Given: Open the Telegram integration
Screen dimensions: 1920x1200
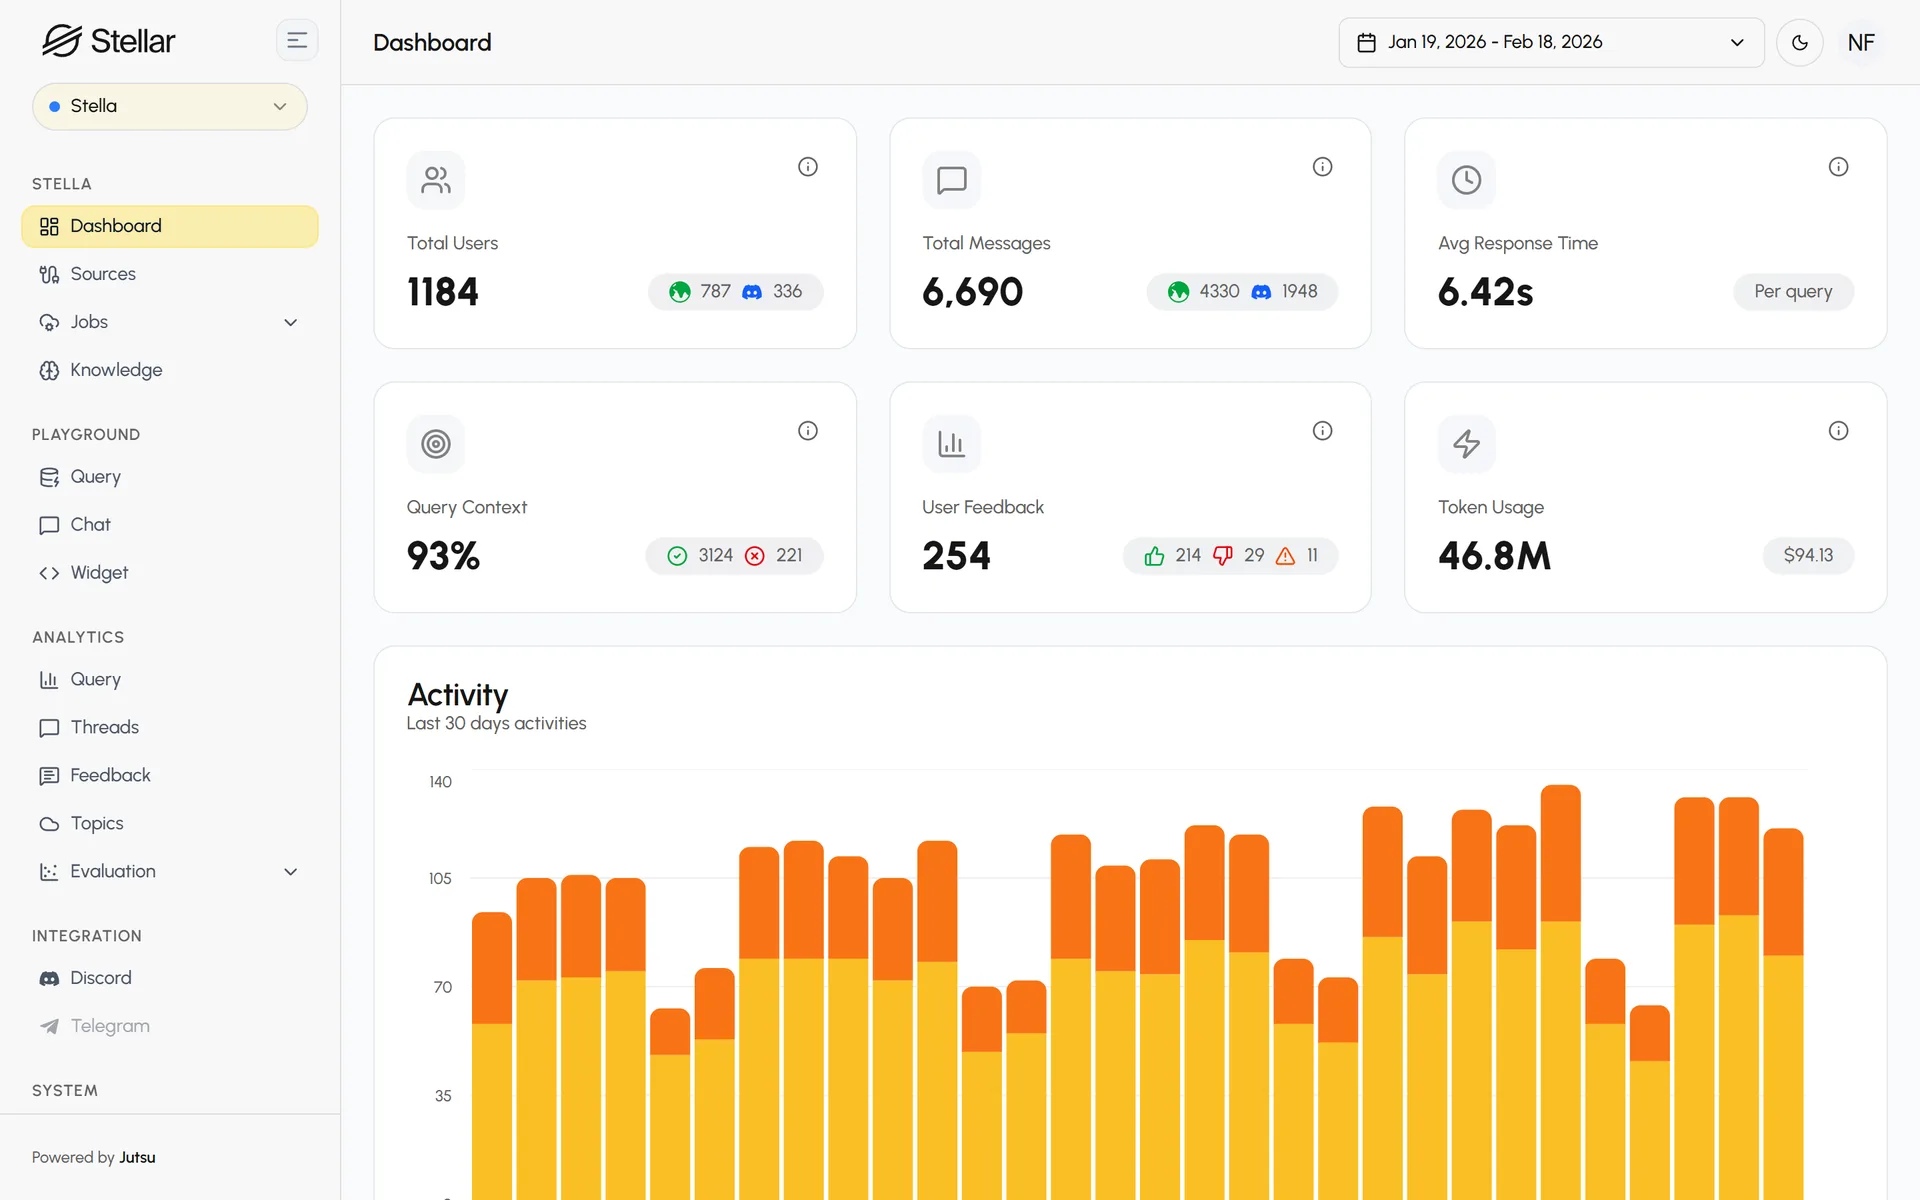Looking at the screenshot, I should [x=170, y=1026].
